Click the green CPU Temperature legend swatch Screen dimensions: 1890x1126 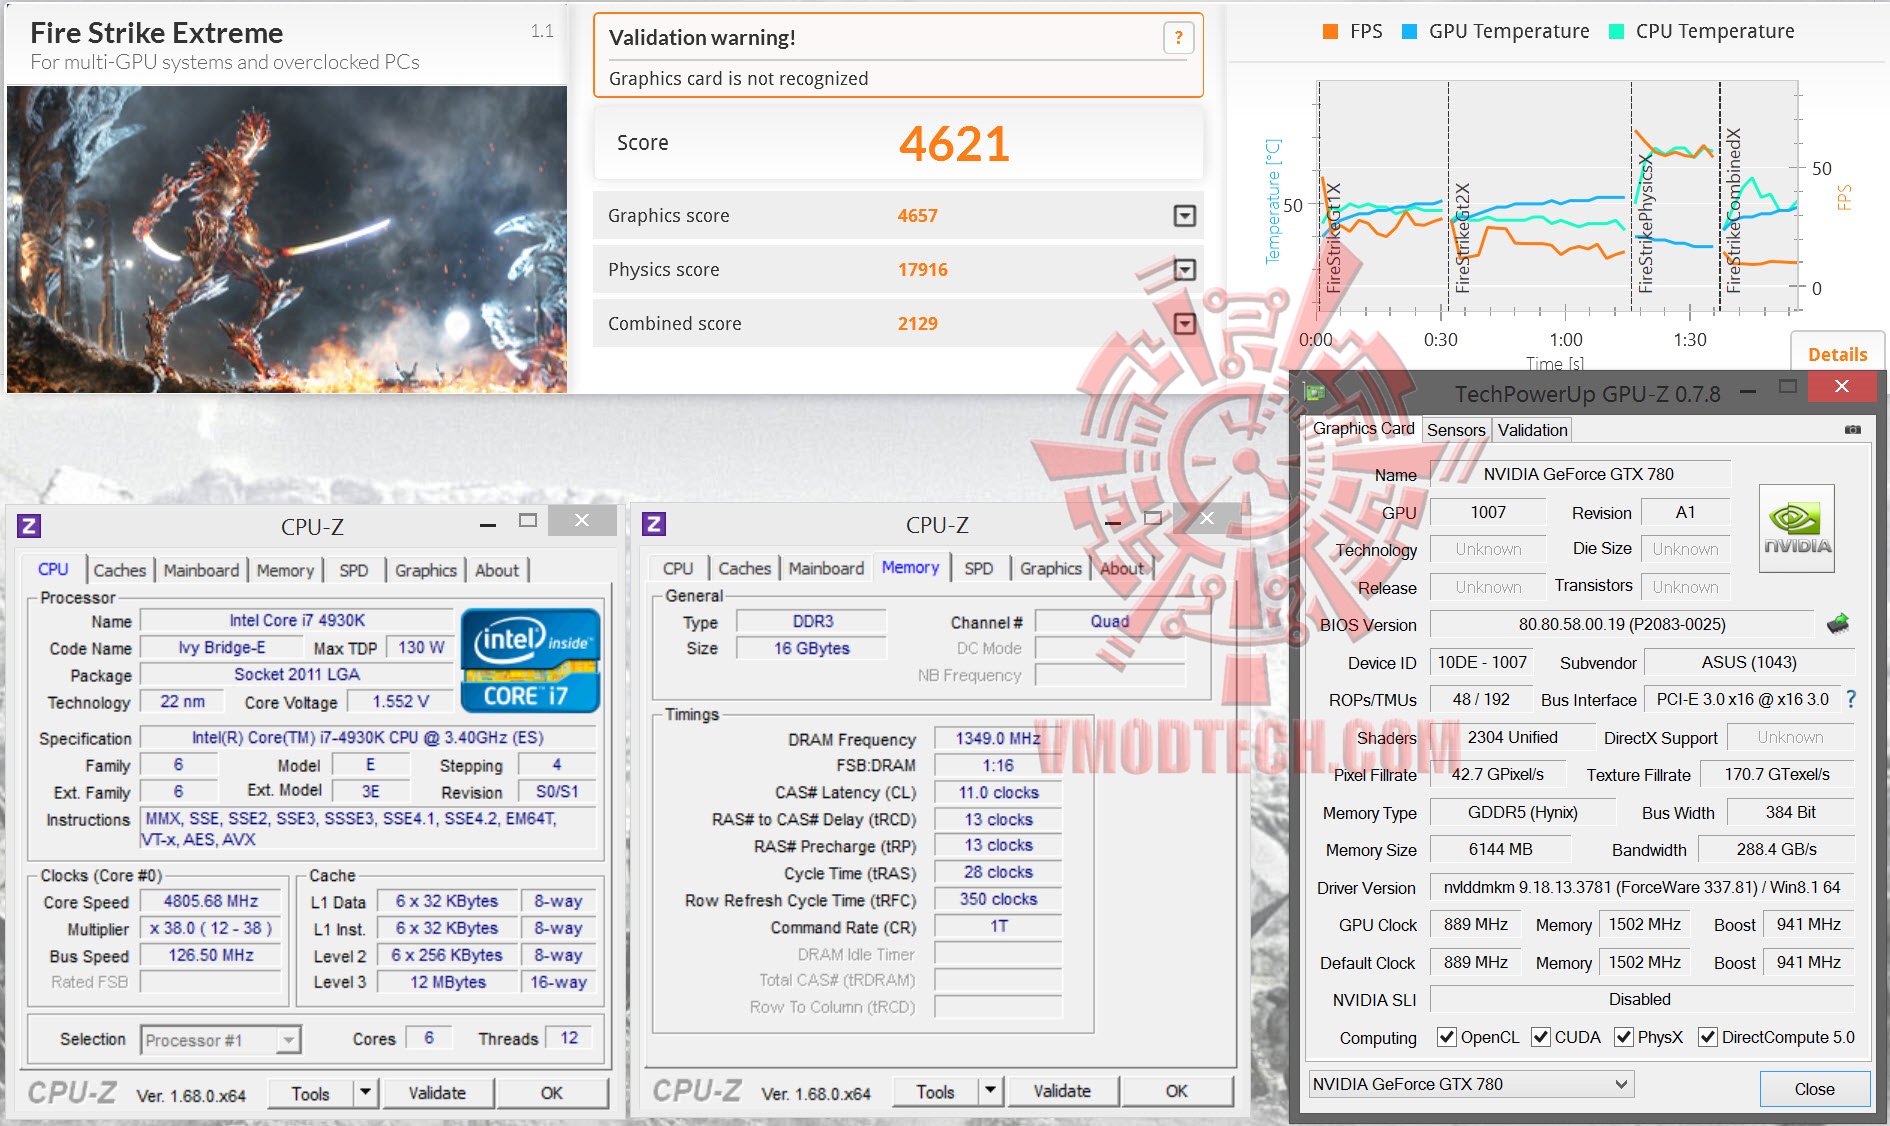coord(1616,31)
